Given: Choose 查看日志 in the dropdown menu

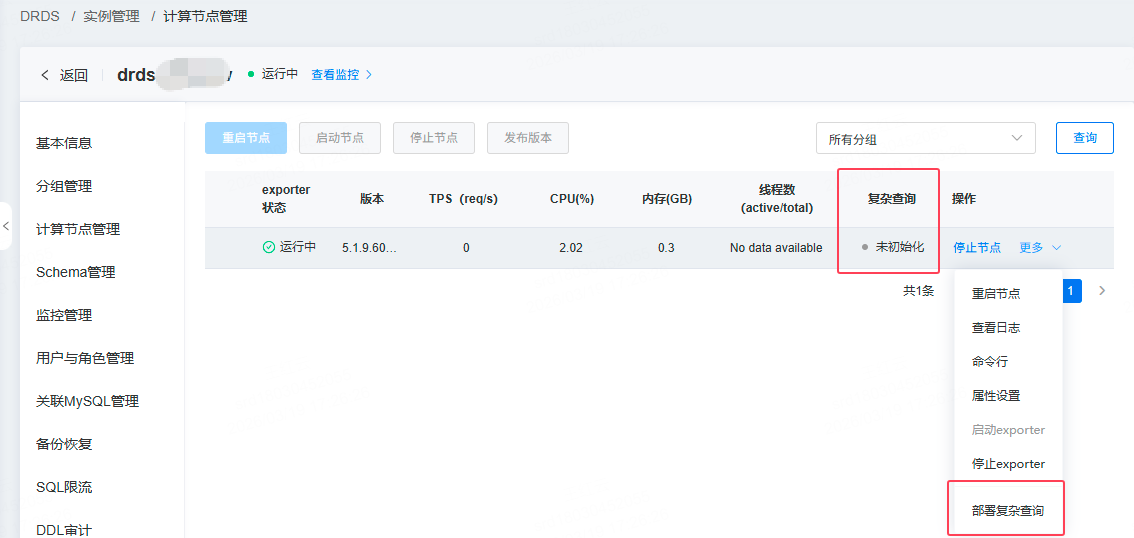Looking at the screenshot, I should click(x=996, y=327).
